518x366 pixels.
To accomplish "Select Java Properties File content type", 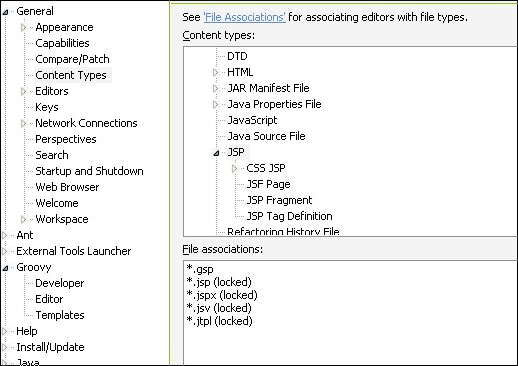I will click(x=274, y=104).
